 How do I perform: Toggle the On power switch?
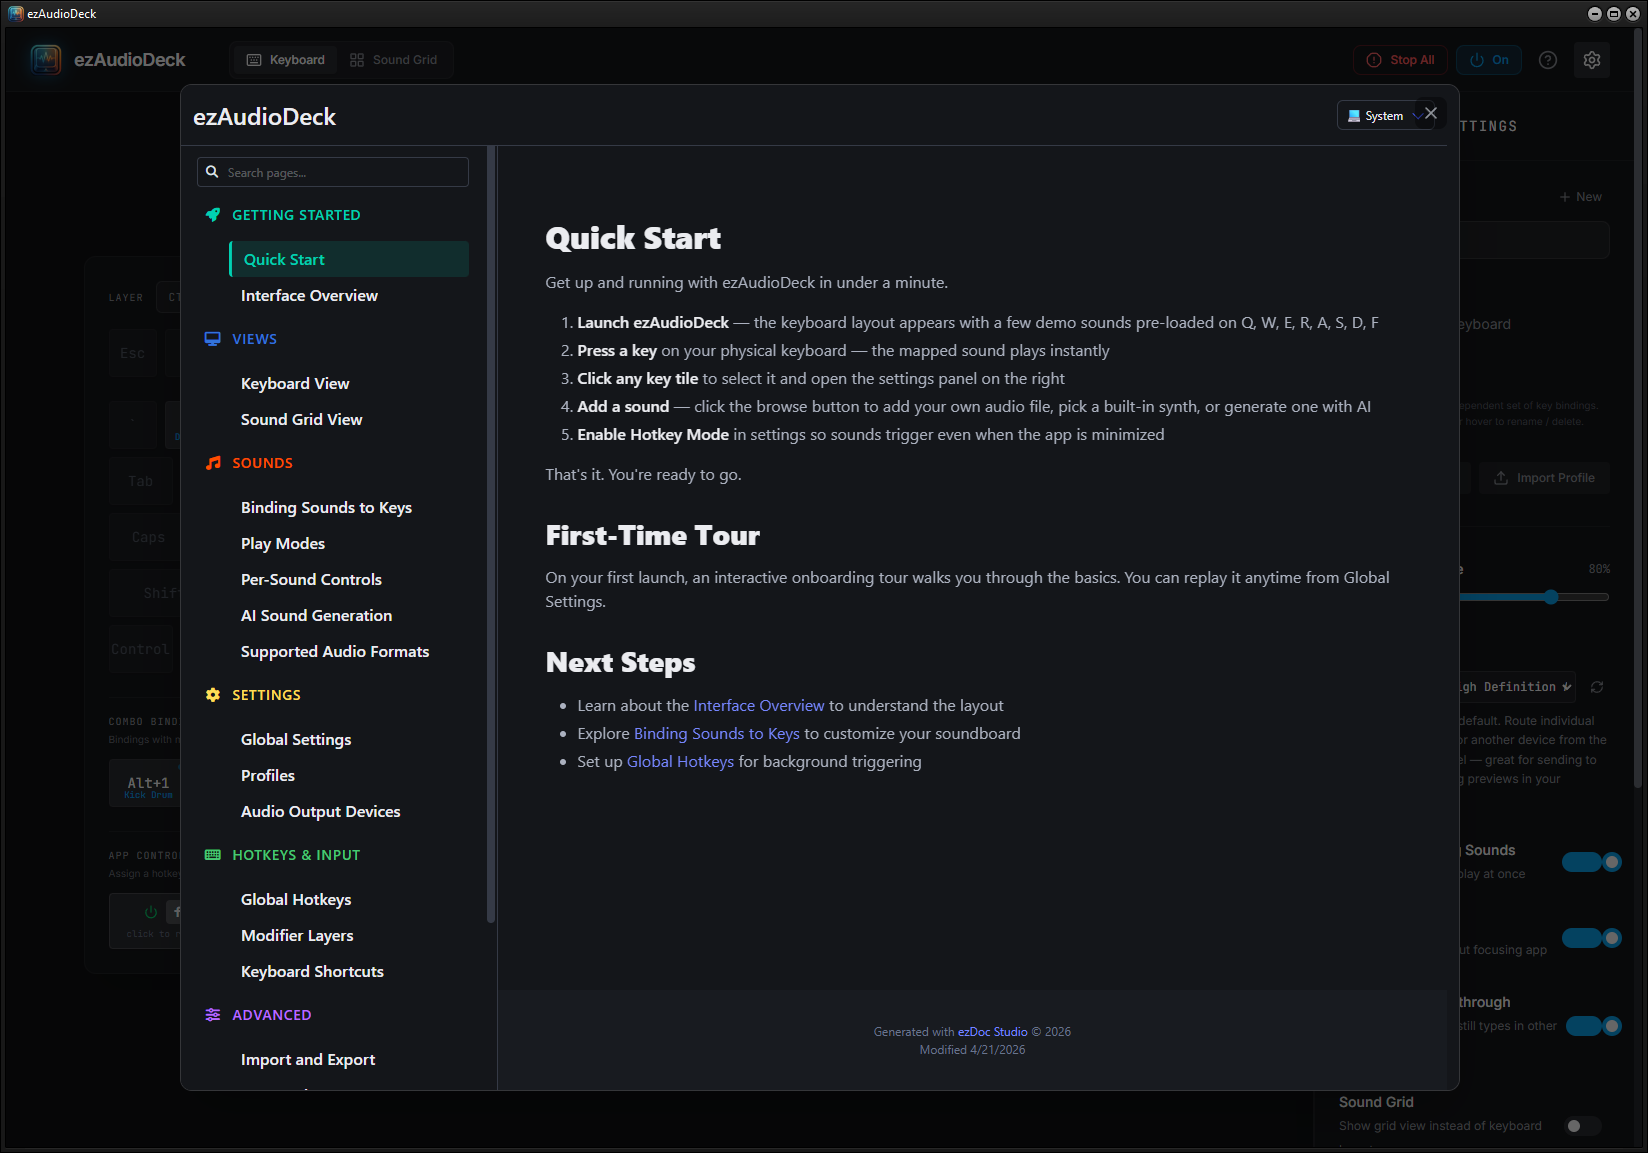(x=1489, y=60)
